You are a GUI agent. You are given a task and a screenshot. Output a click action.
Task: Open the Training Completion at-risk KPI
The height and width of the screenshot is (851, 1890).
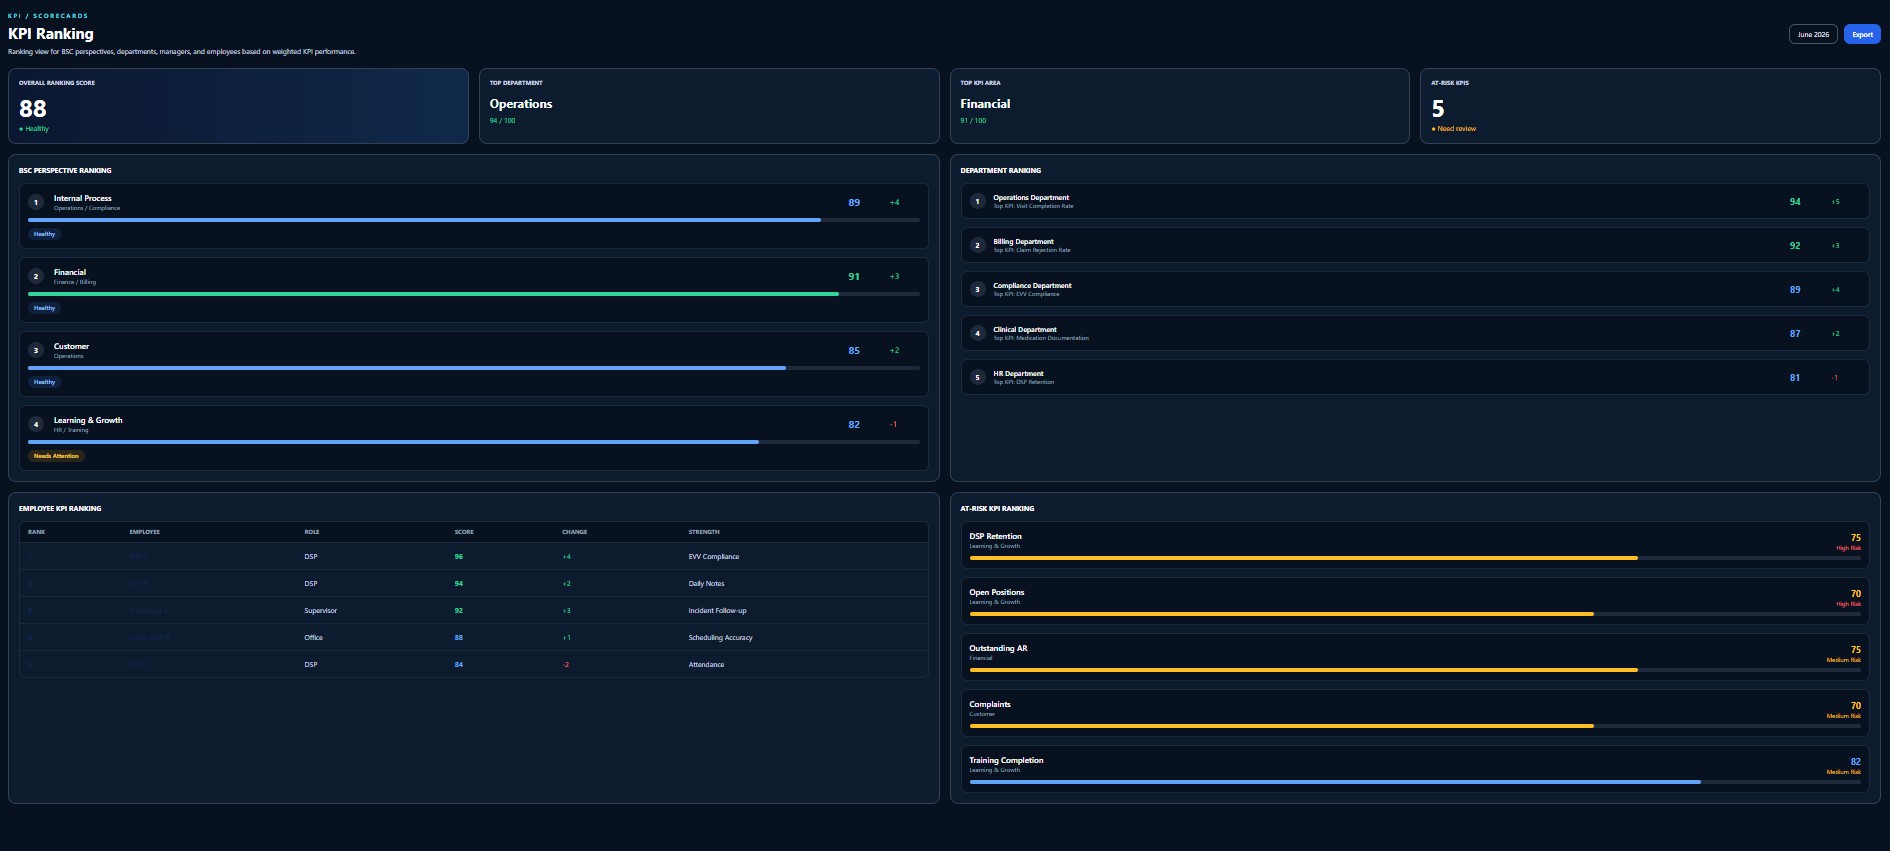(x=1415, y=769)
